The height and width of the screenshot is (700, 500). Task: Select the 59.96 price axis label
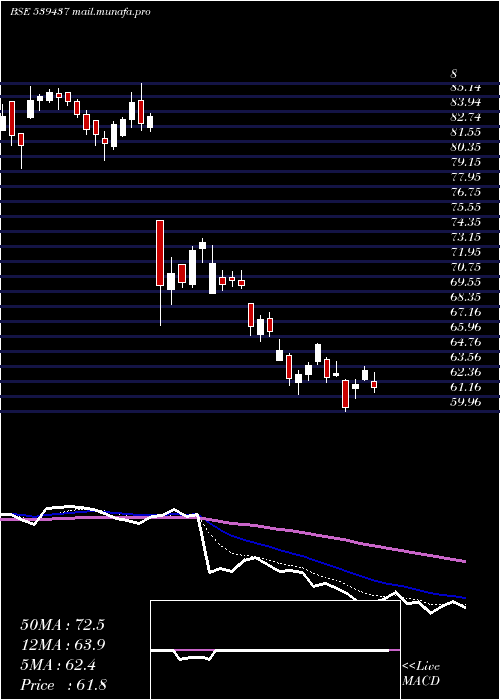pyautogui.click(x=466, y=402)
